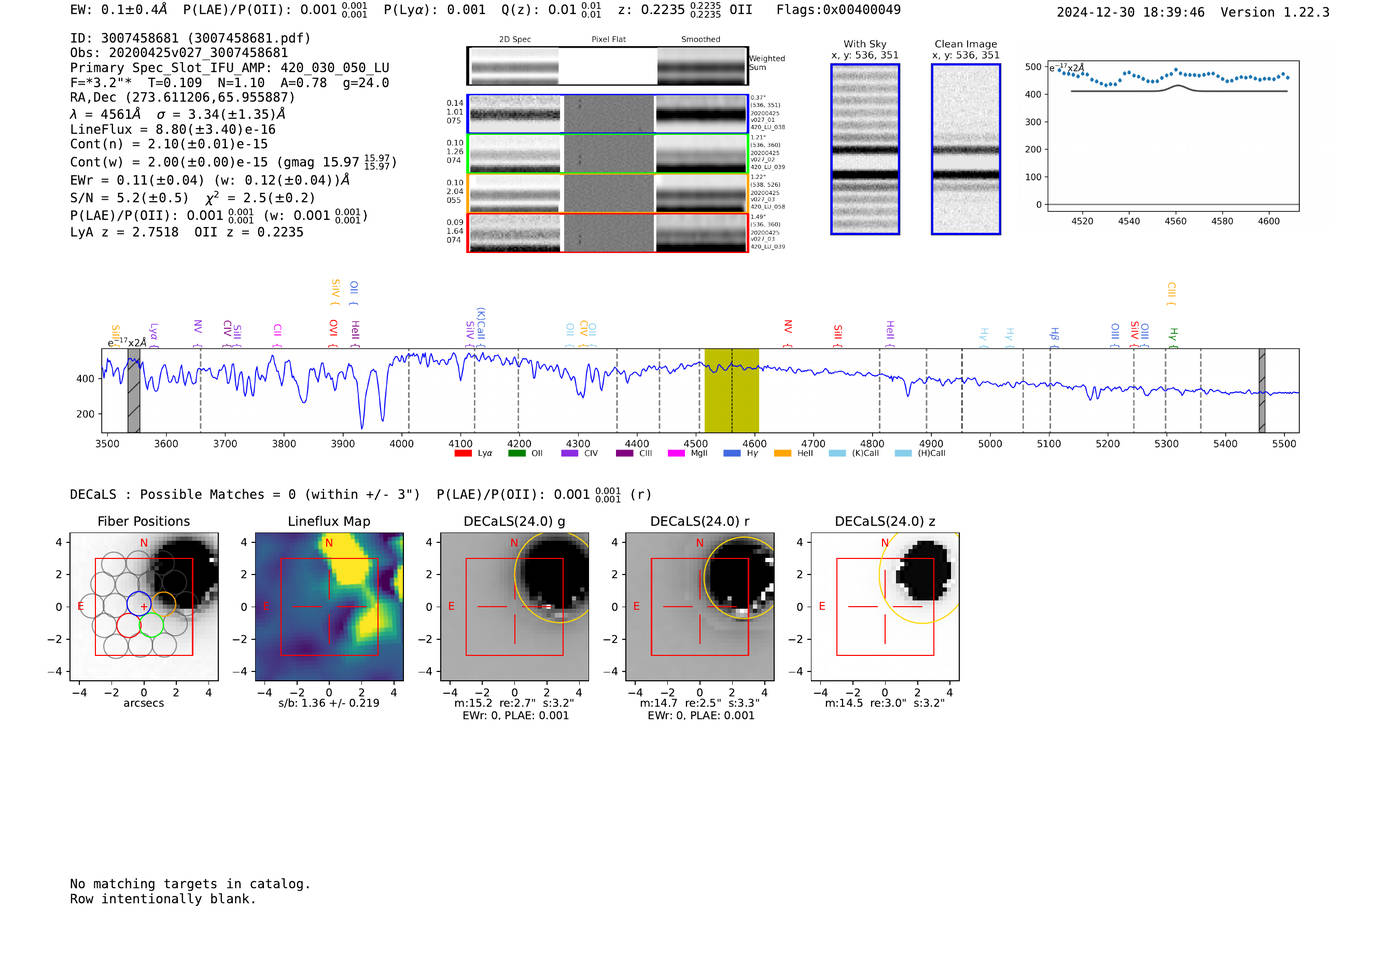Screen dimensions: 1400x953
Task: Click the Primary Spec_Slot_IFU_AMP line
Action: (x=230, y=68)
